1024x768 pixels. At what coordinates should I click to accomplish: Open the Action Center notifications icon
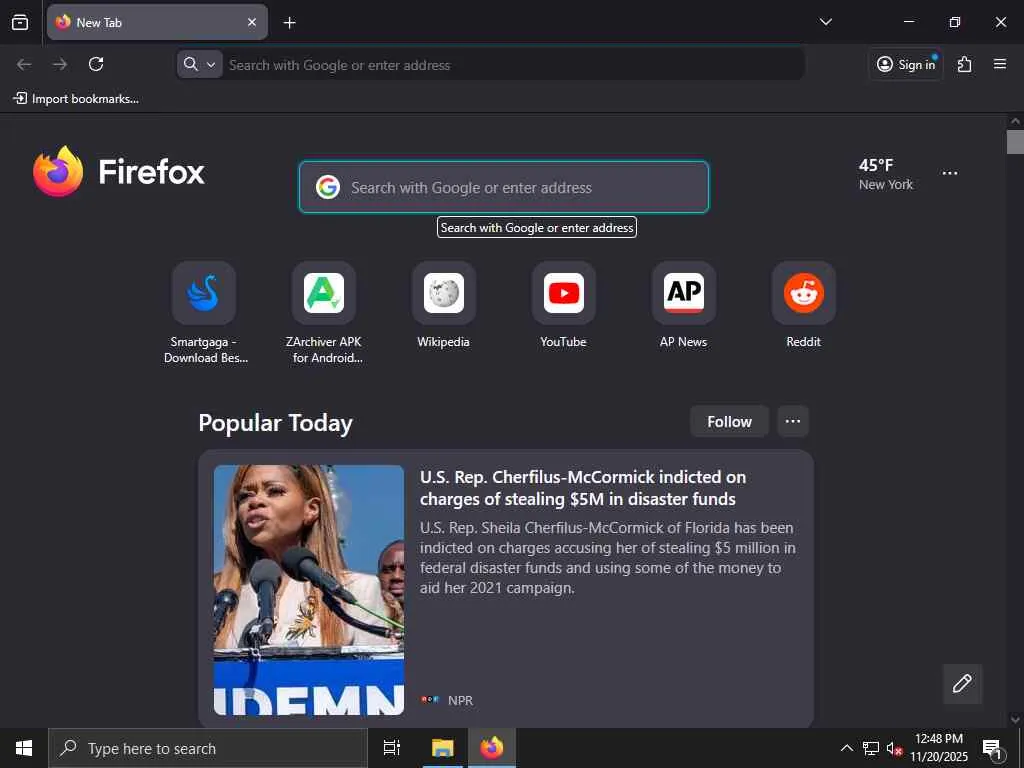point(993,748)
